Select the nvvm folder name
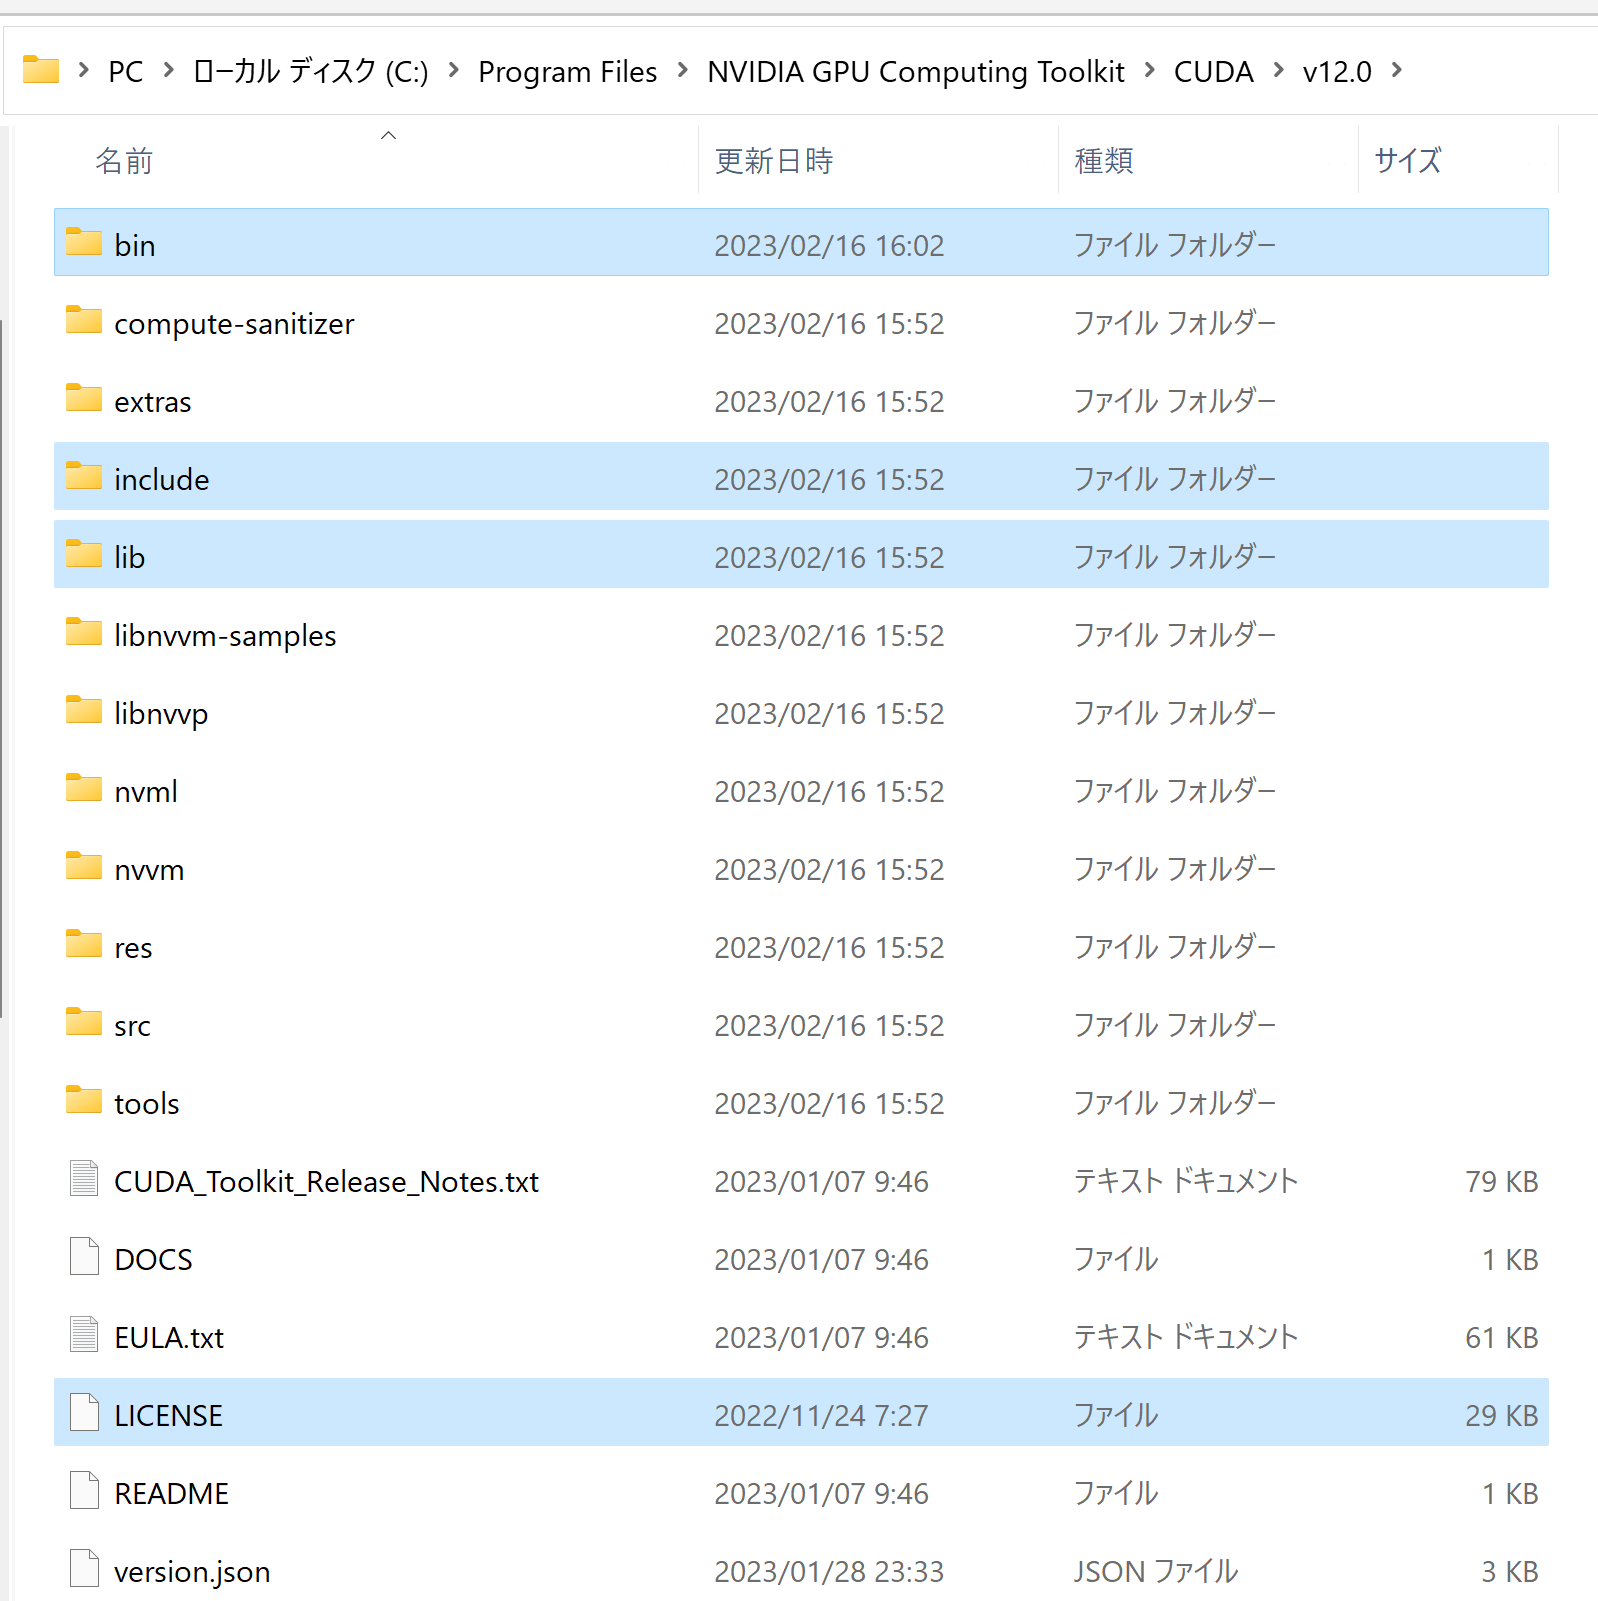The image size is (1598, 1601). (149, 870)
